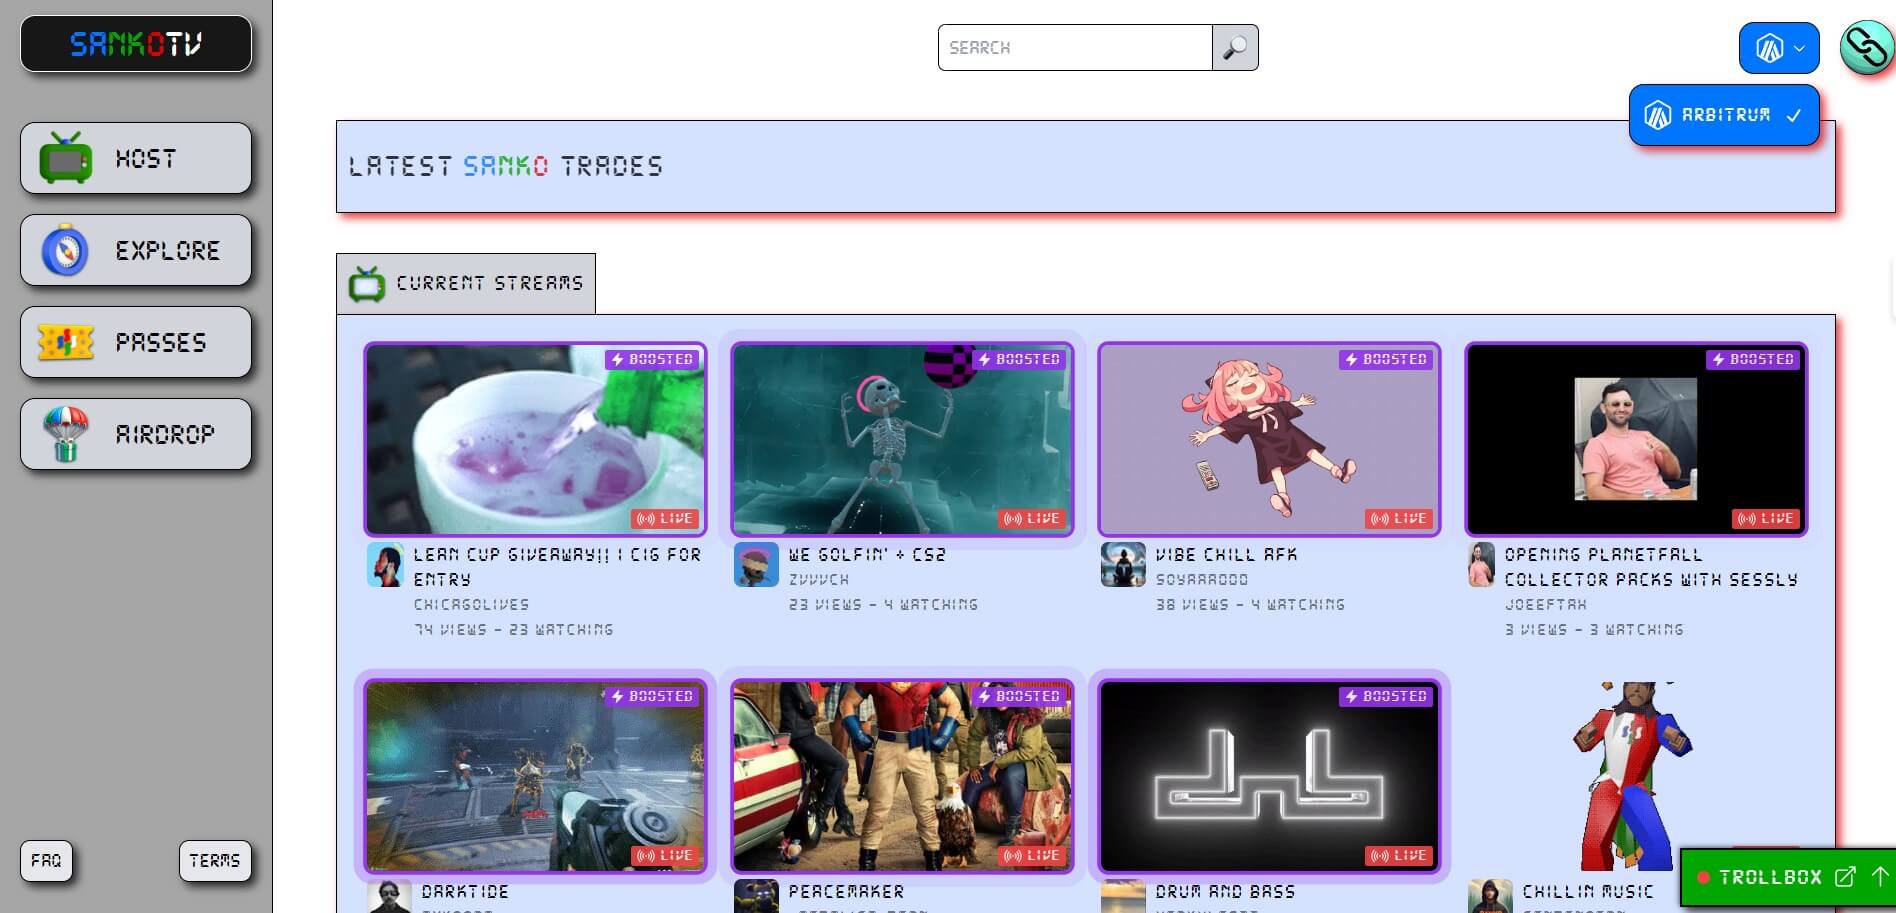Click the Boosted badge on We Golfin' stream
1896x913 pixels.
1020,360
